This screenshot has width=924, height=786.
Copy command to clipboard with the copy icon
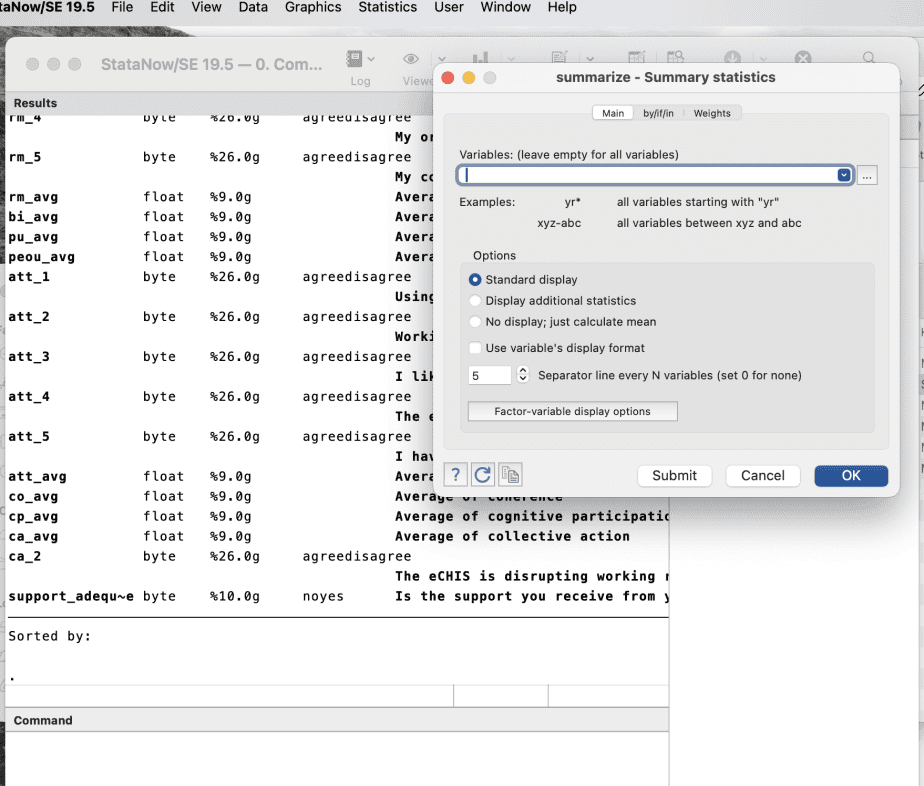510,475
